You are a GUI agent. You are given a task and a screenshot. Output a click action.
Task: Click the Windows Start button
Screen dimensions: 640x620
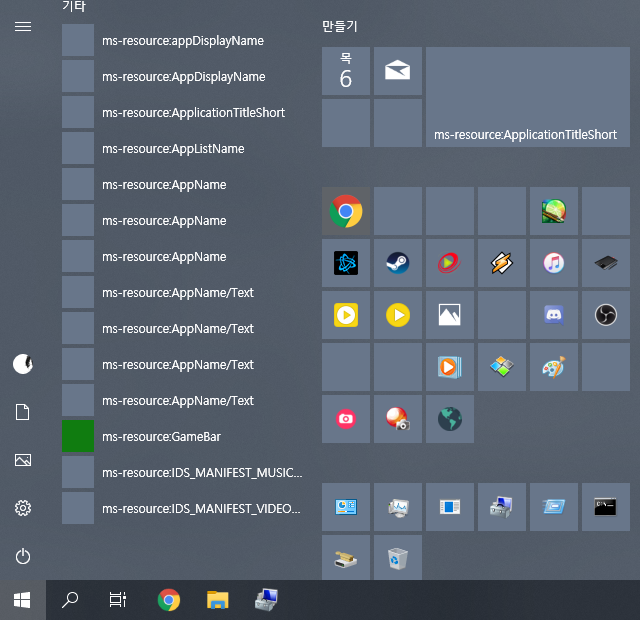tap(22, 600)
